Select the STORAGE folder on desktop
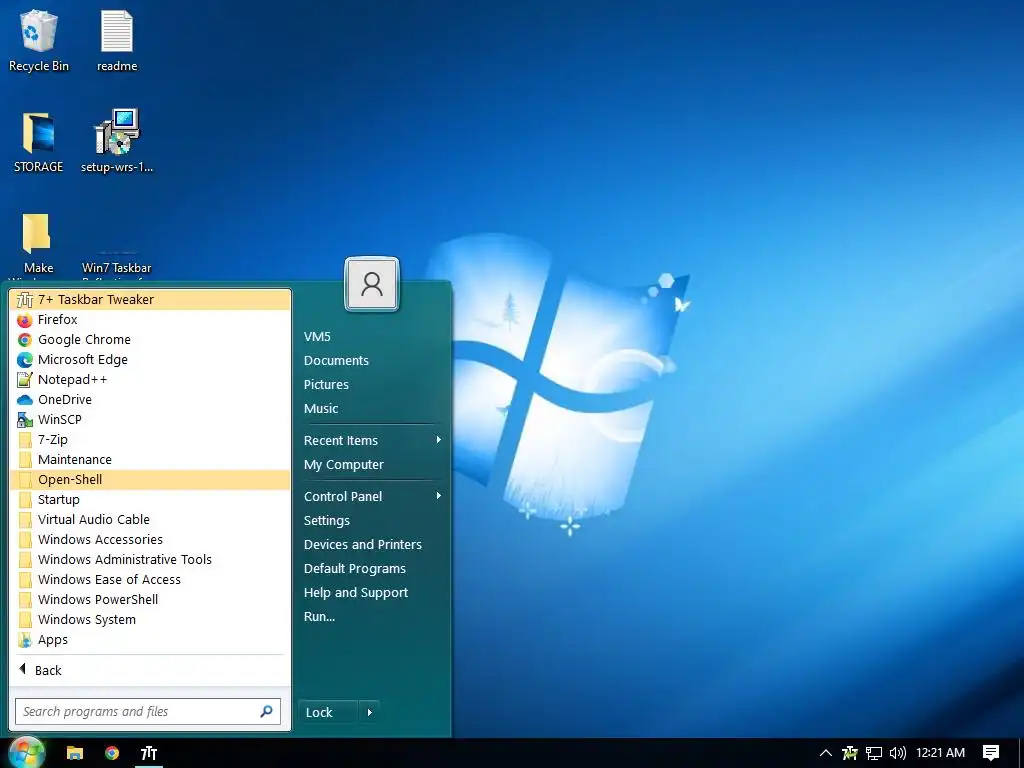Viewport: 1024px width, 768px height. pyautogui.click(x=39, y=142)
